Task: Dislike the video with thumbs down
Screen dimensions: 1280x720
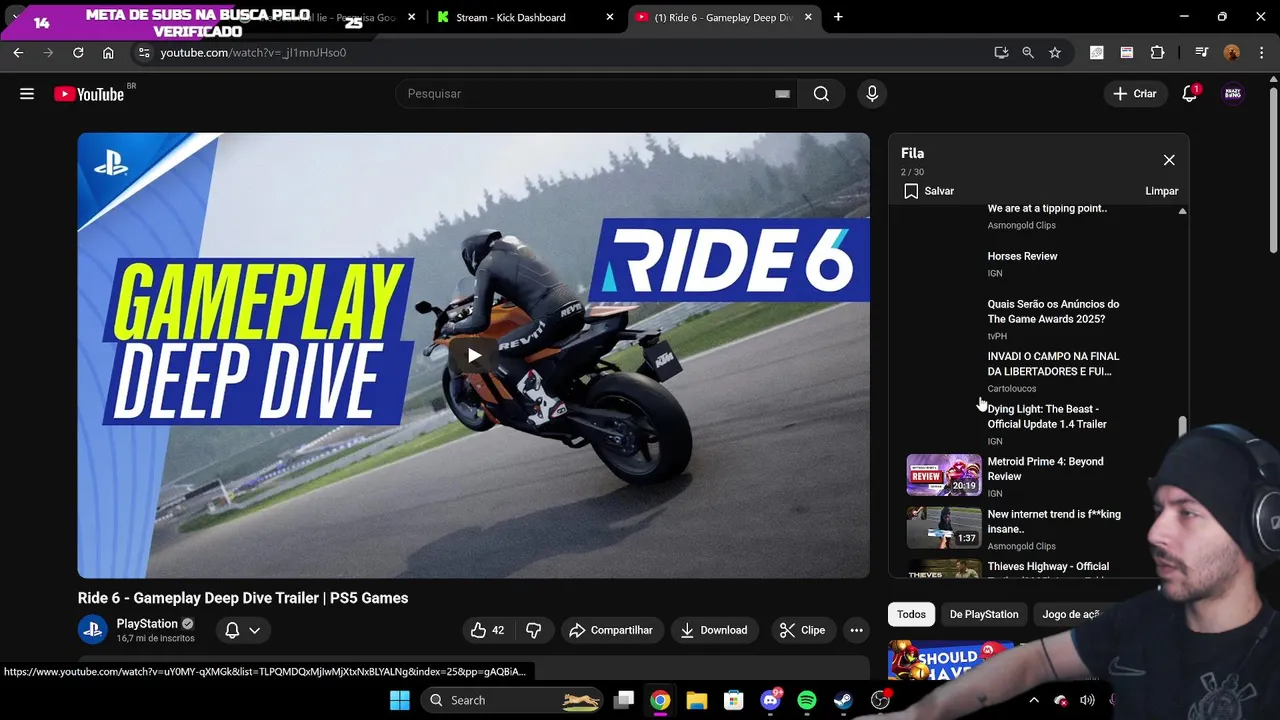Action: (533, 630)
